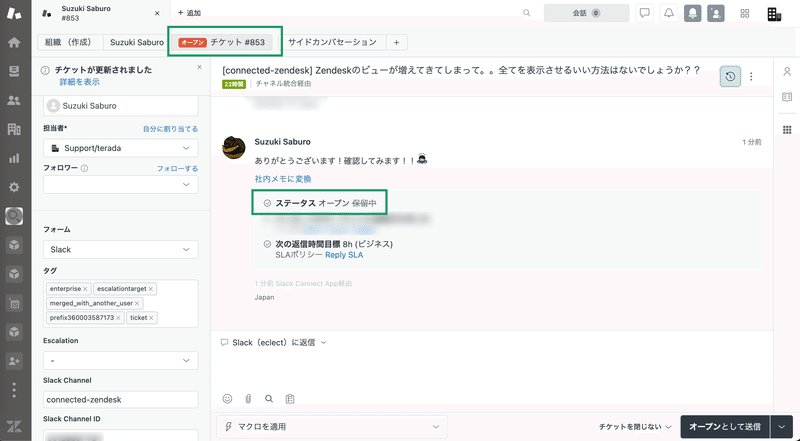Open the Home icon in left sidebar
The height and width of the screenshot is (441, 800).
[14, 42]
